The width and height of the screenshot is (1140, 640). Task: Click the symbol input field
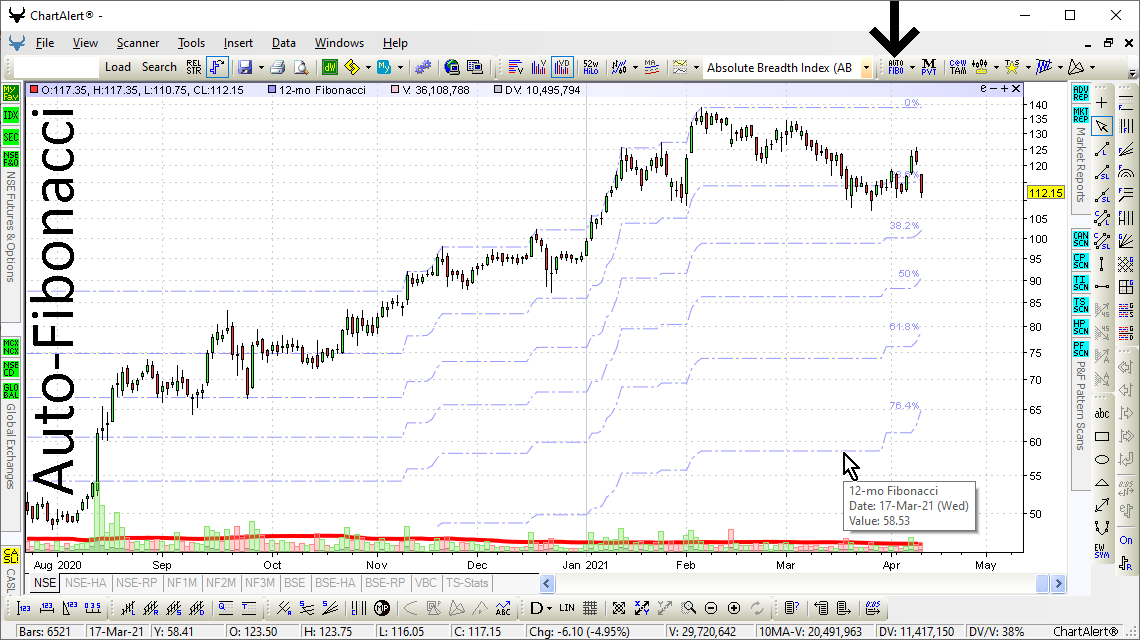tap(56, 68)
